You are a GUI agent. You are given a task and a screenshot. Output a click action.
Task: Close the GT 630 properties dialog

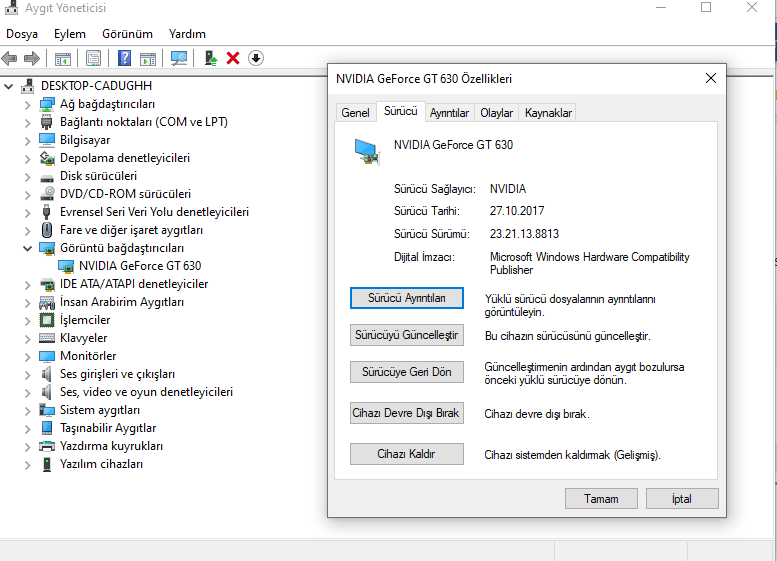coord(711,78)
